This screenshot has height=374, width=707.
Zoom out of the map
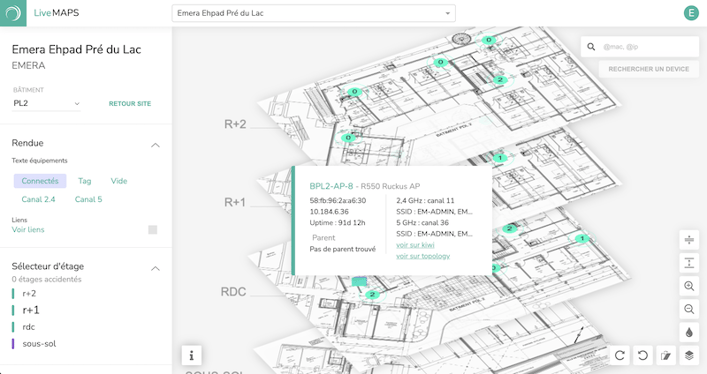(689, 309)
